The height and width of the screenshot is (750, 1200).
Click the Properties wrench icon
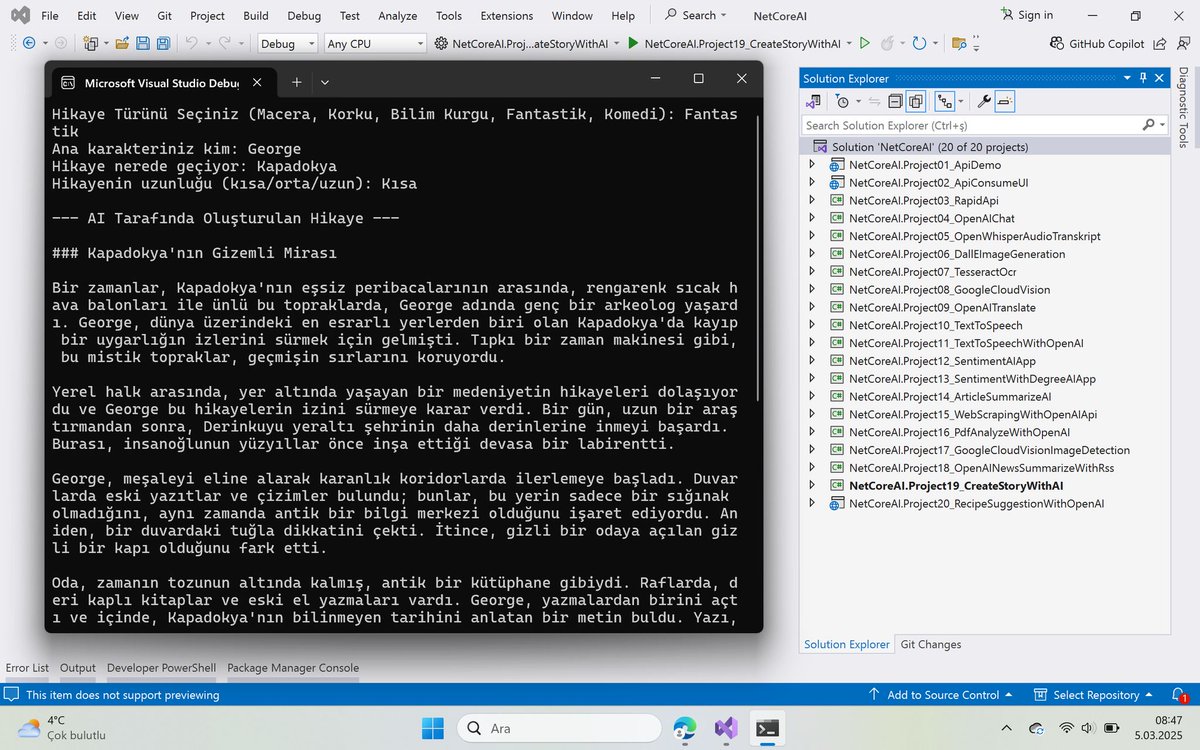pos(984,101)
